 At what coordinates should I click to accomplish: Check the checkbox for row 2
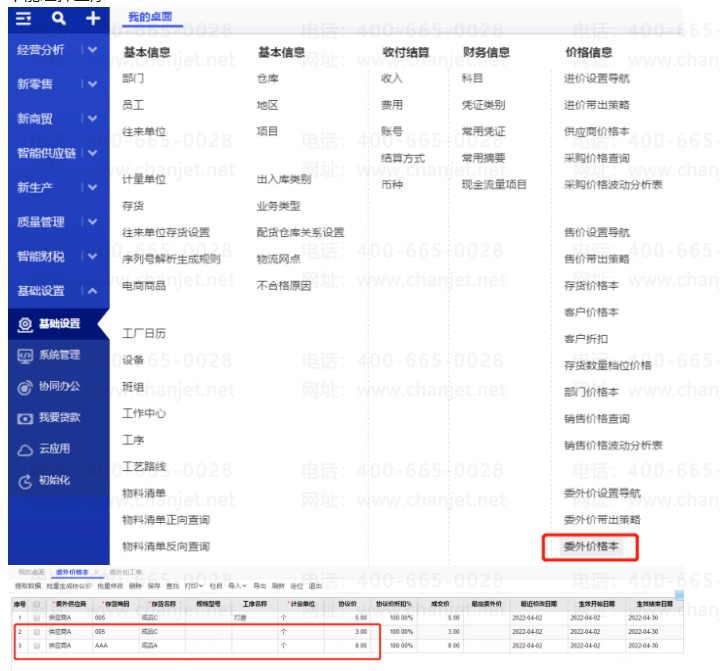point(37,632)
